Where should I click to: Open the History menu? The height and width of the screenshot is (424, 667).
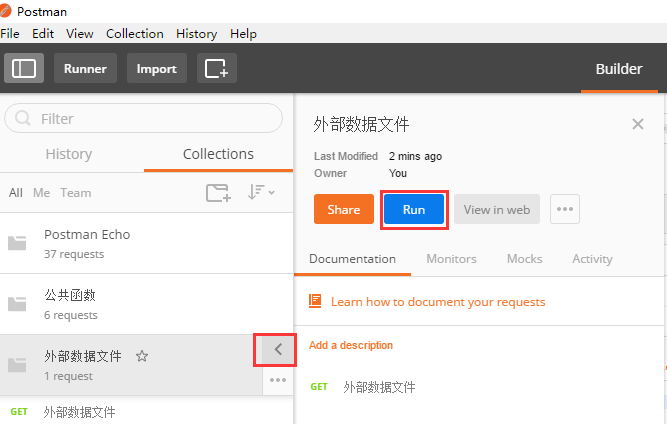[197, 34]
